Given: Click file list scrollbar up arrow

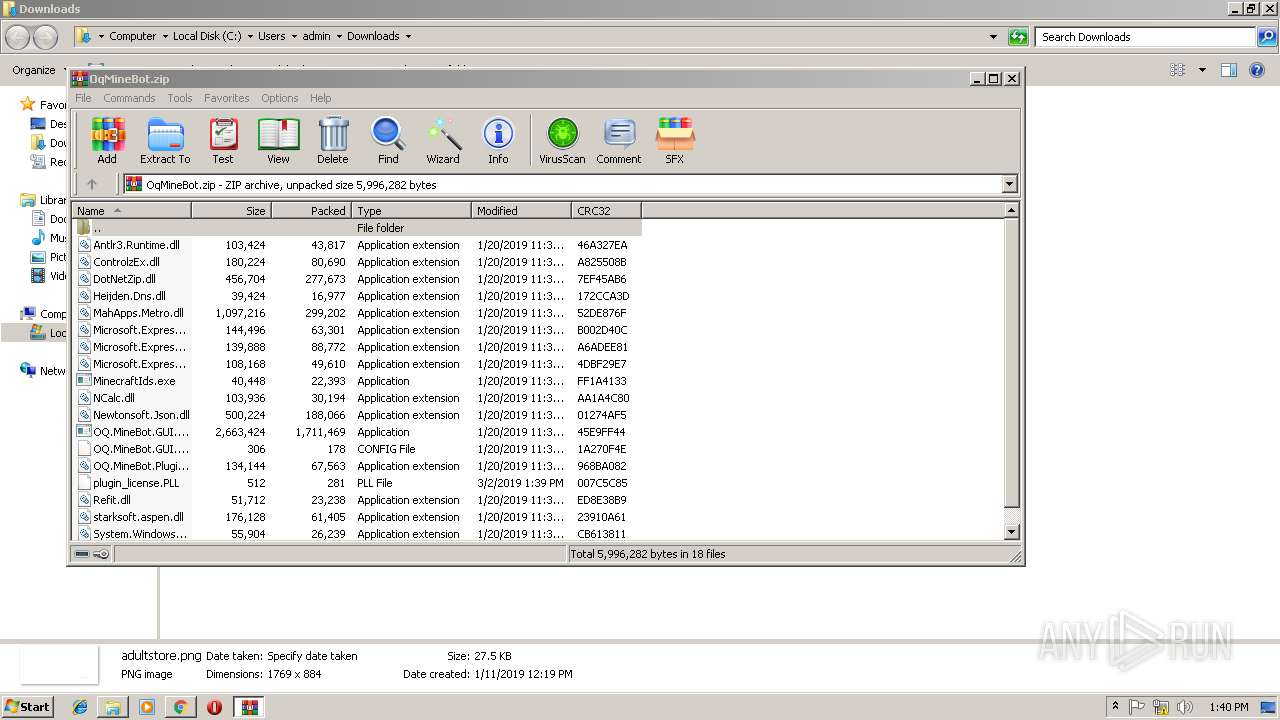Looking at the screenshot, I should point(1011,210).
